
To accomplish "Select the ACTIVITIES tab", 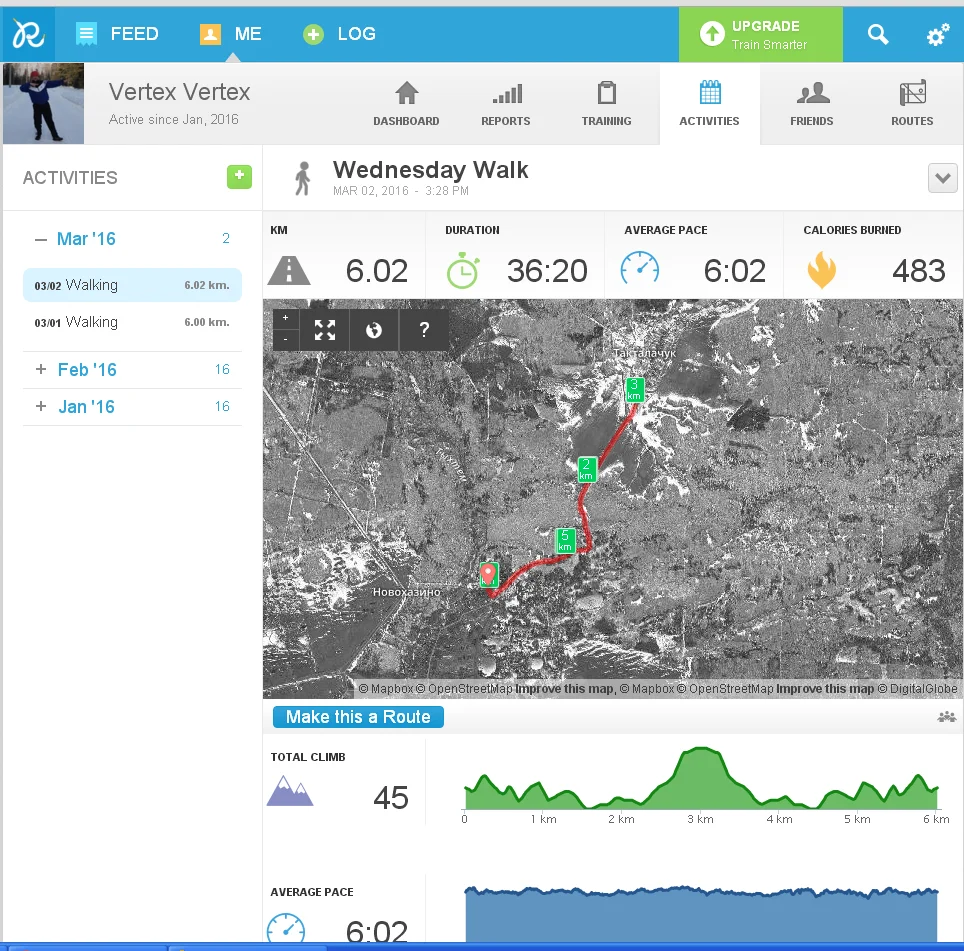I will tap(709, 103).
